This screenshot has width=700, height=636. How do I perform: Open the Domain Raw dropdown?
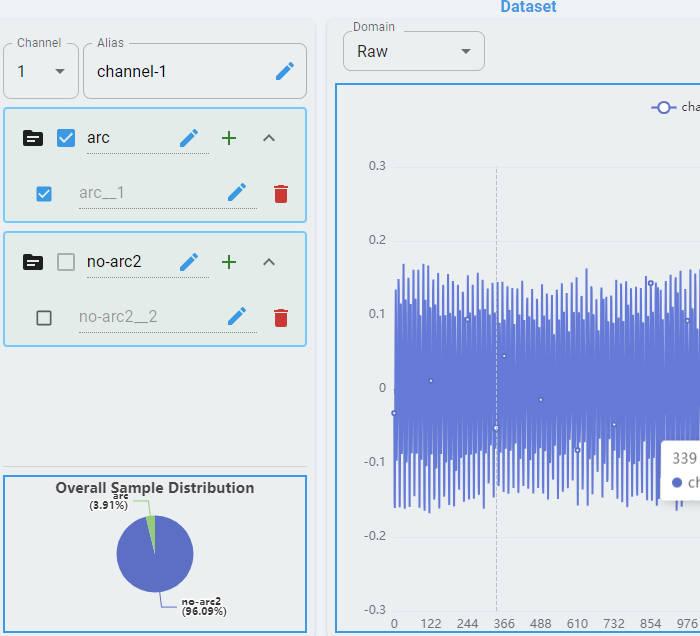point(414,51)
